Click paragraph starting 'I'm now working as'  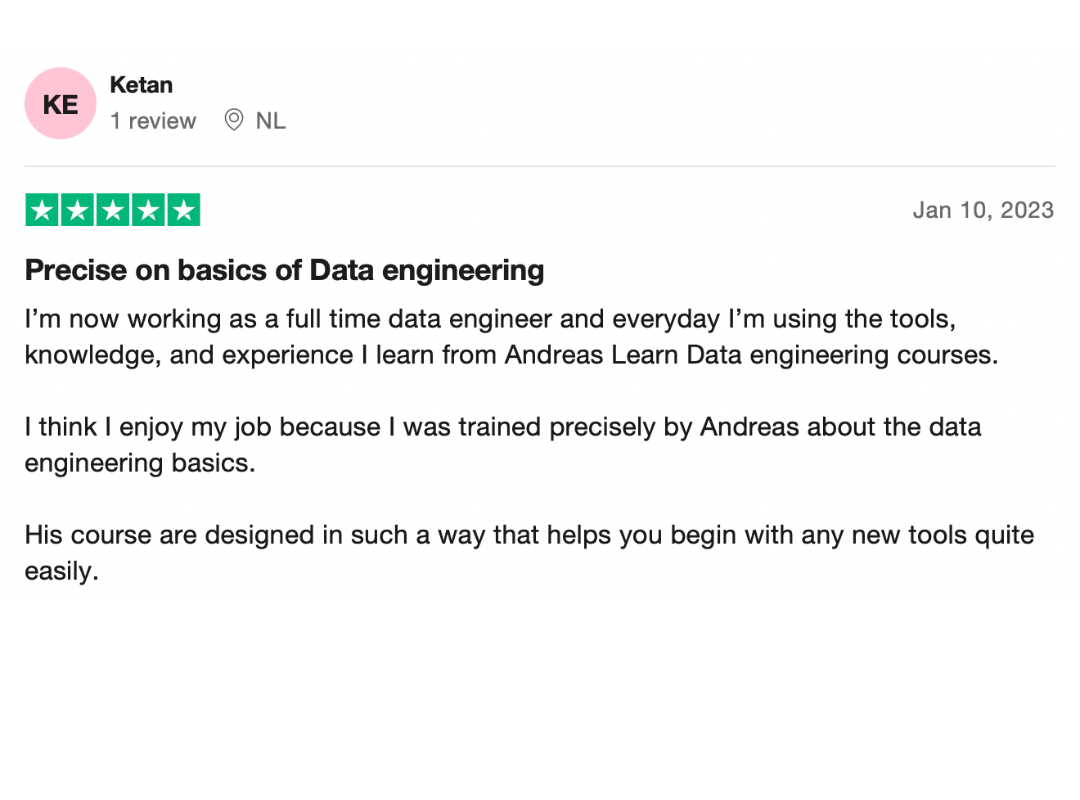(x=511, y=337)
